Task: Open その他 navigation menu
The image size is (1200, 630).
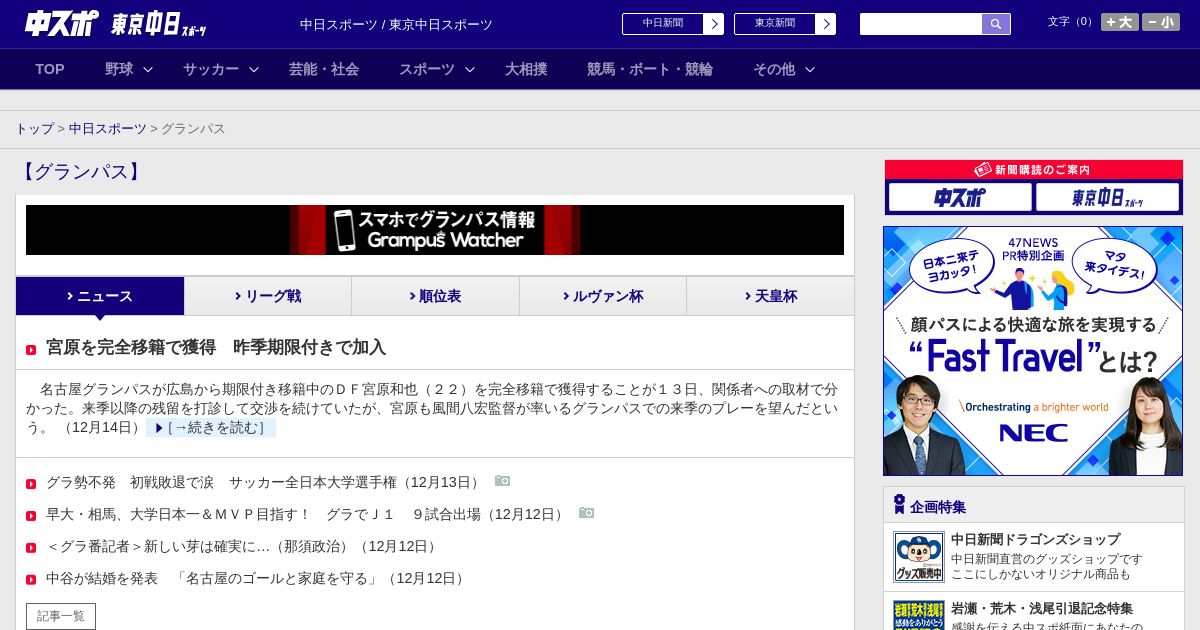Action: pyautogui.click(x=774, y=69)
